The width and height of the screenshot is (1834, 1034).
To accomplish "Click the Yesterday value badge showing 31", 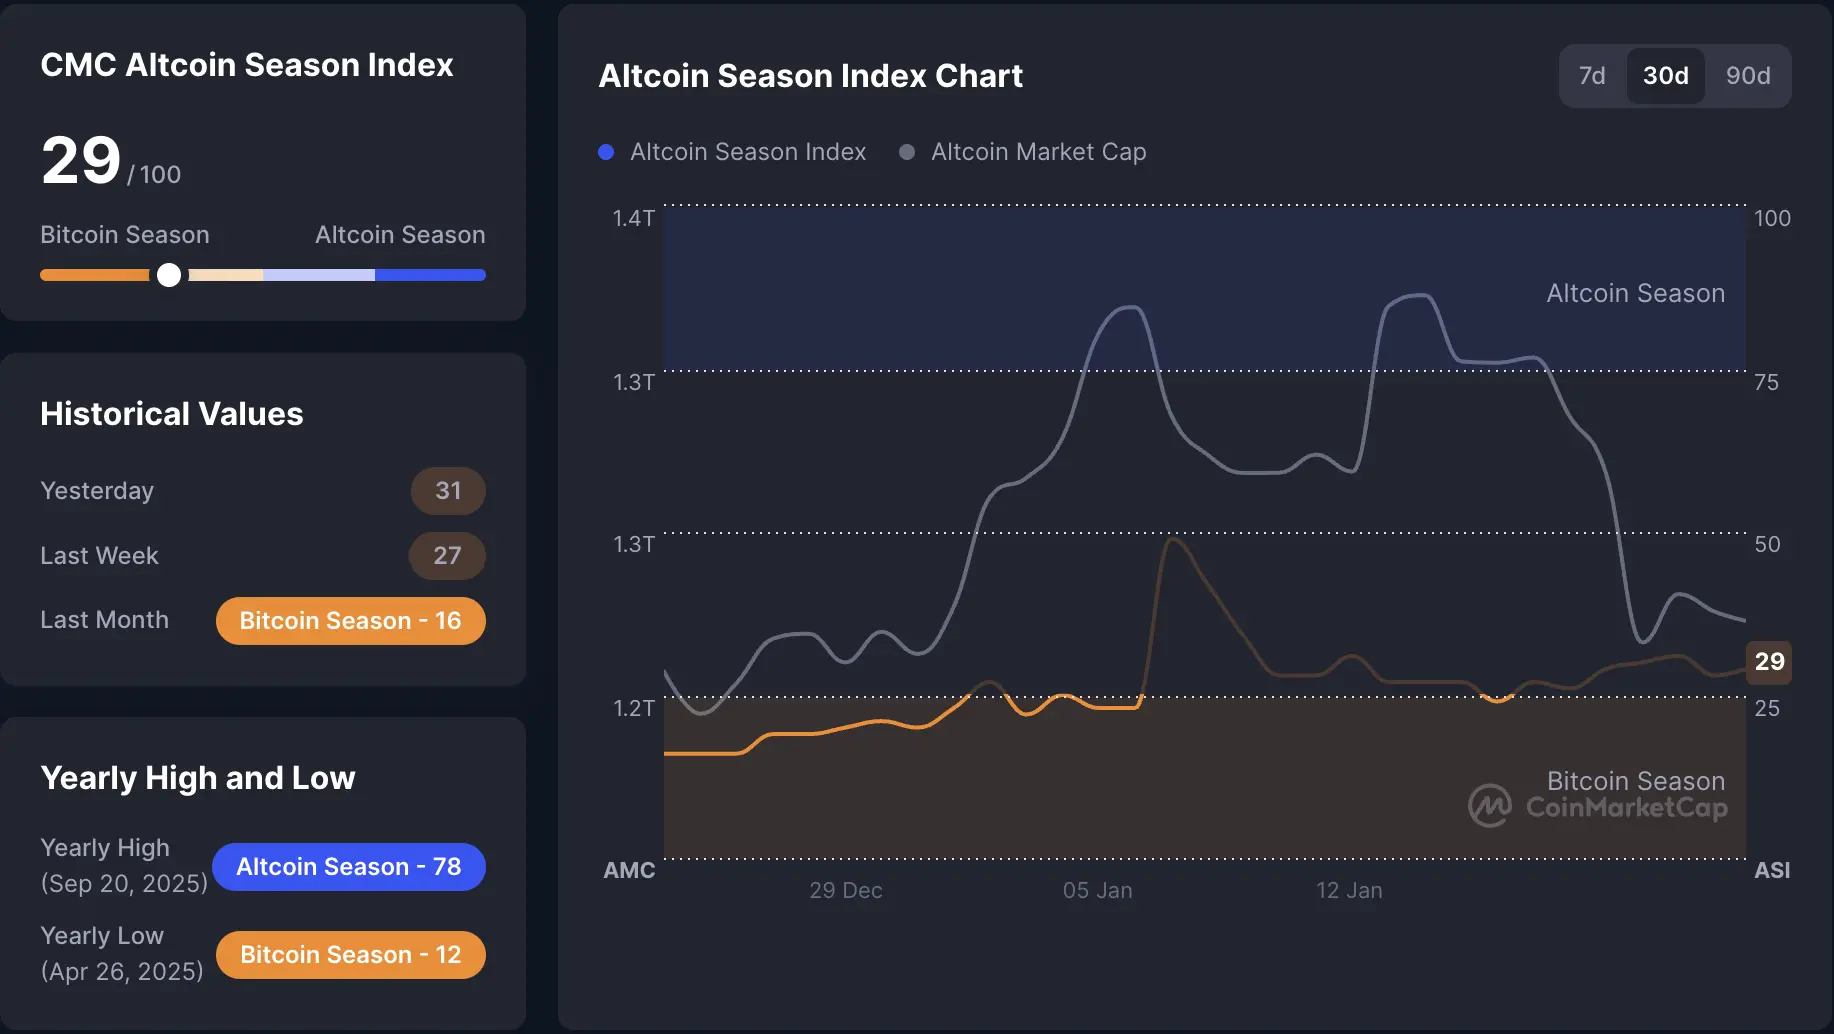I will pos(447,490).
